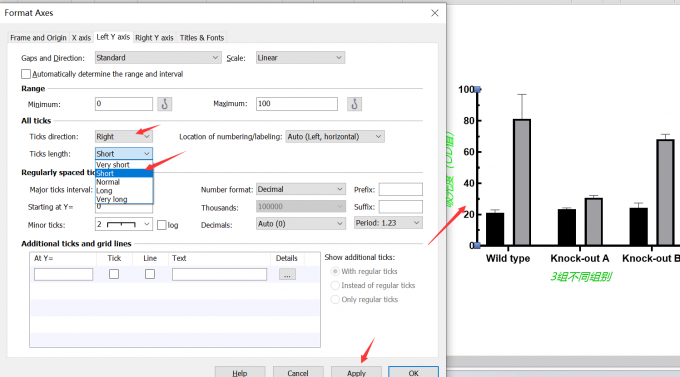Enable automatically determine range and interval
Viewport: 680px width, 377px height.
[26, 74]
